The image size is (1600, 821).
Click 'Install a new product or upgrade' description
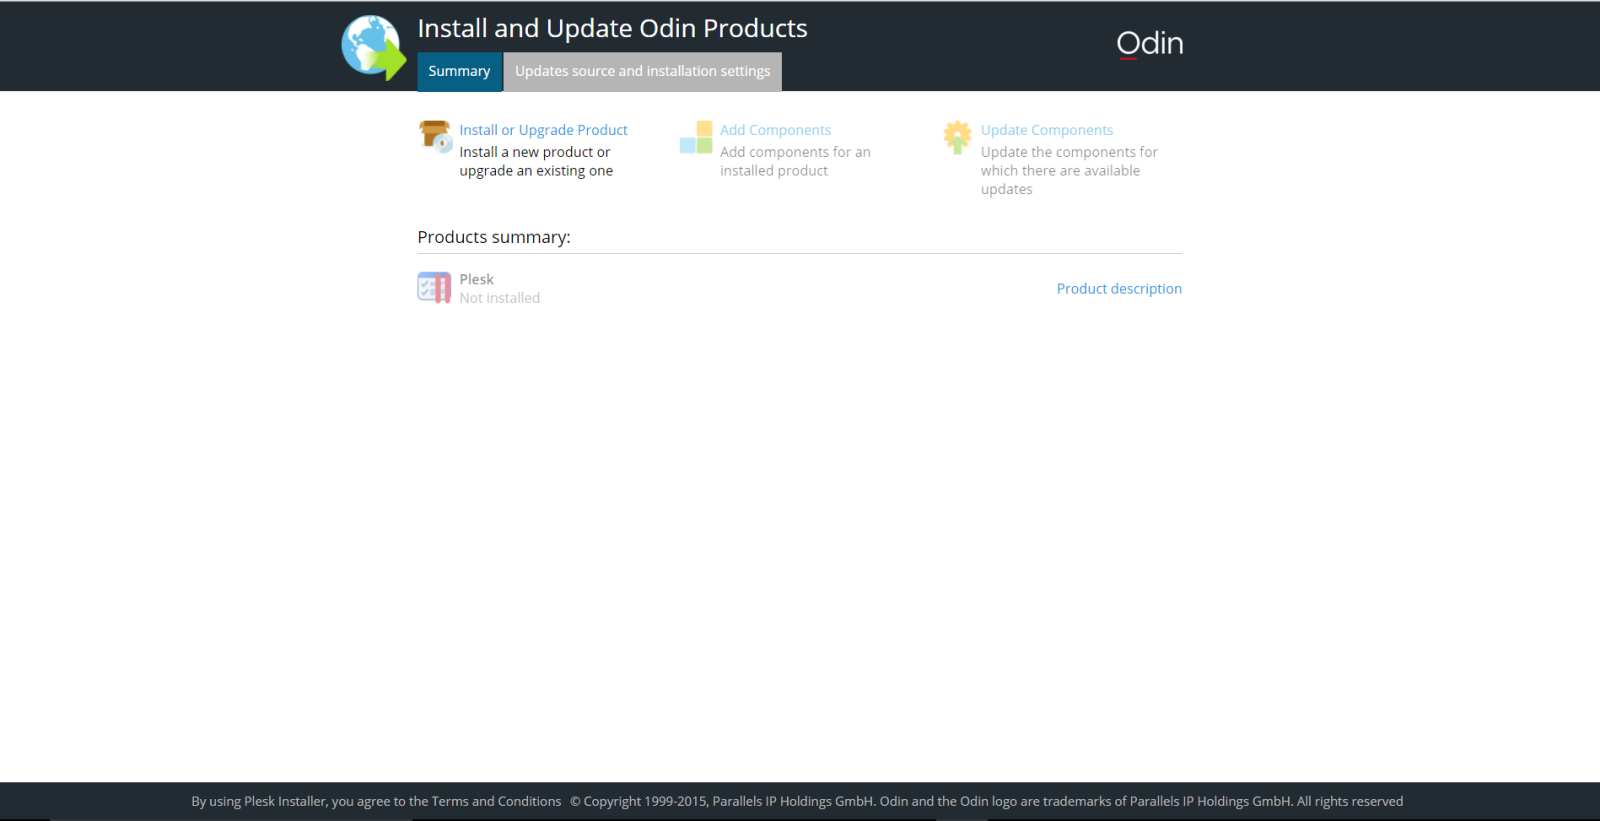coord(536,161)
